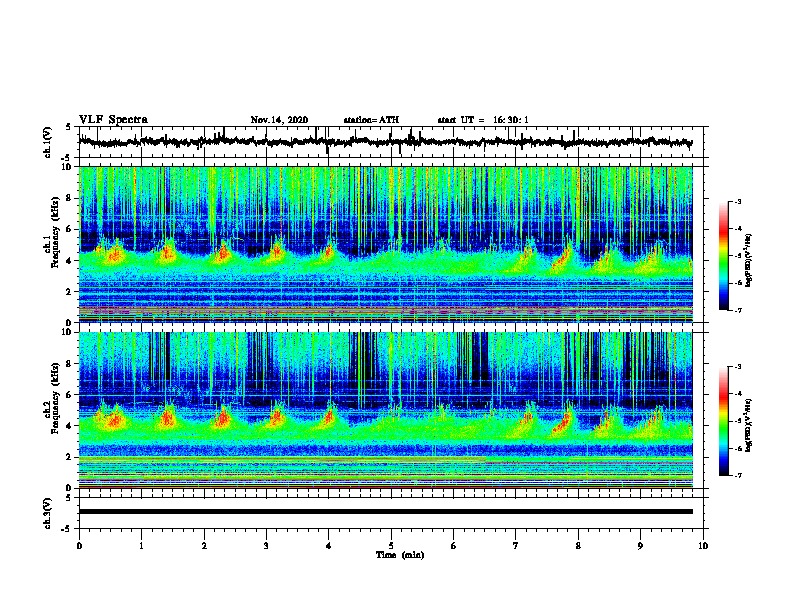Click the ch.2 frequency axis "2" tick label

point(69,457)
